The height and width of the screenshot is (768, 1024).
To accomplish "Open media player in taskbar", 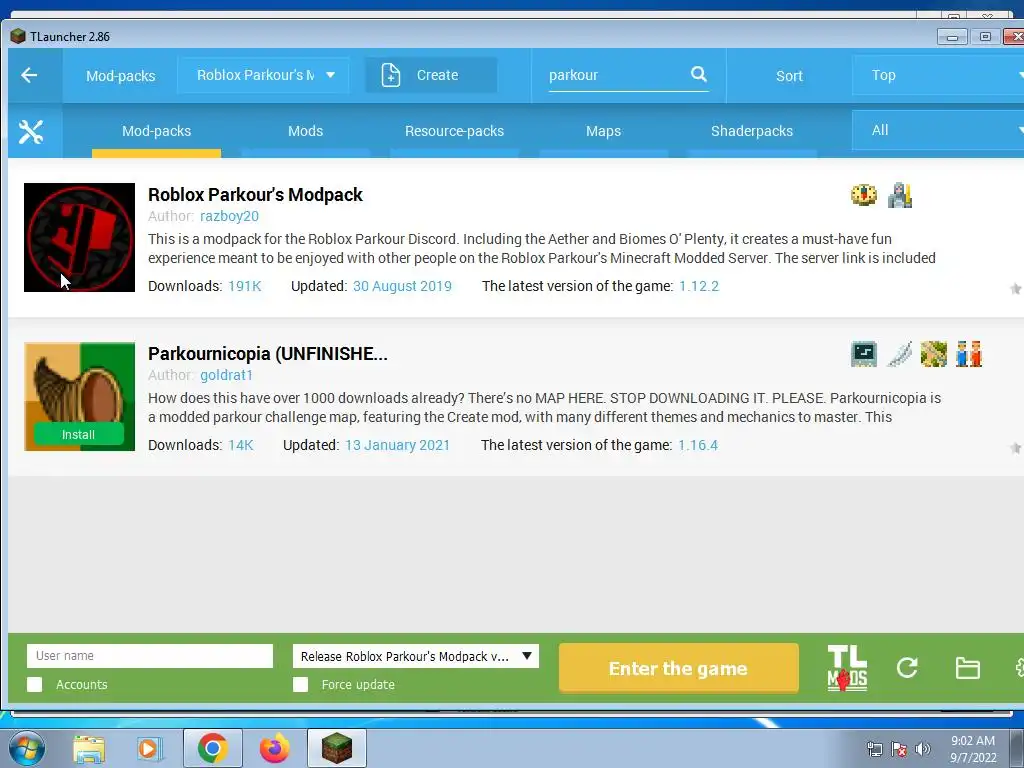I will 150,749.
